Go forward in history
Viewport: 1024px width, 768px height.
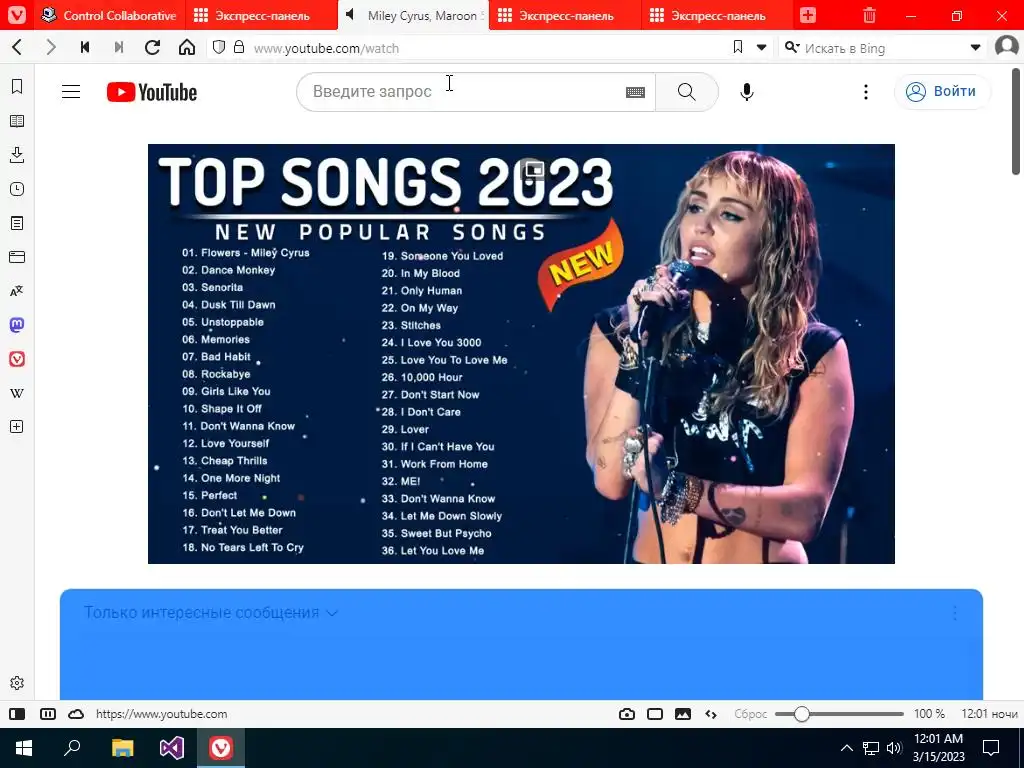point(51,47)
